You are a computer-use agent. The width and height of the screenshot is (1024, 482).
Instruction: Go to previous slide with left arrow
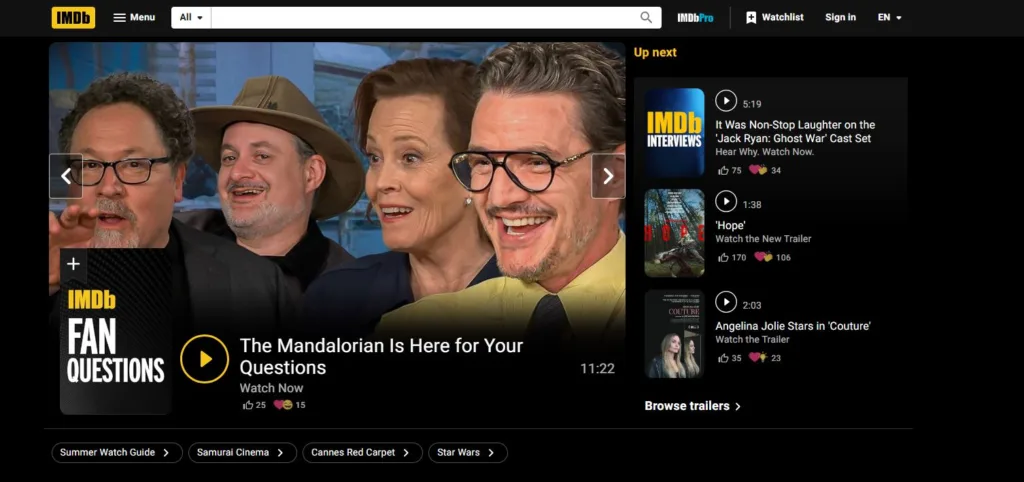pos(66,176)
